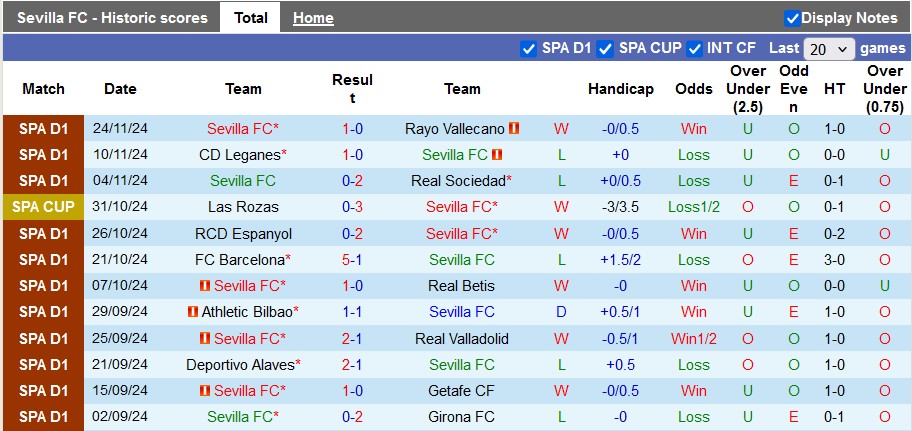Image resolution: width=912 pixels, height=431 pixels.
Task: Switch to the Home tab
Action: tap(313, 18)
